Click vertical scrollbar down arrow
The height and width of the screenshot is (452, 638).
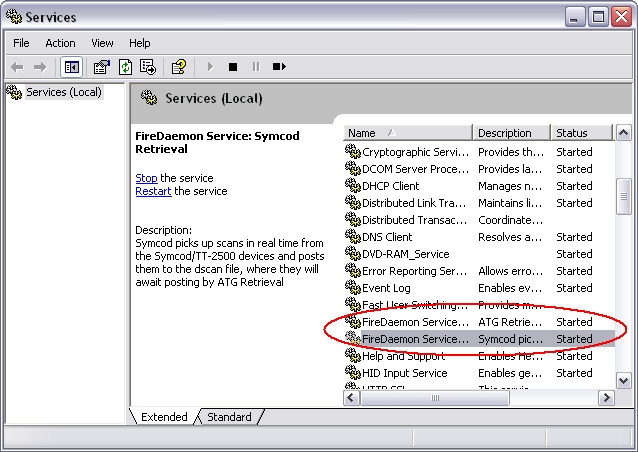623,381
